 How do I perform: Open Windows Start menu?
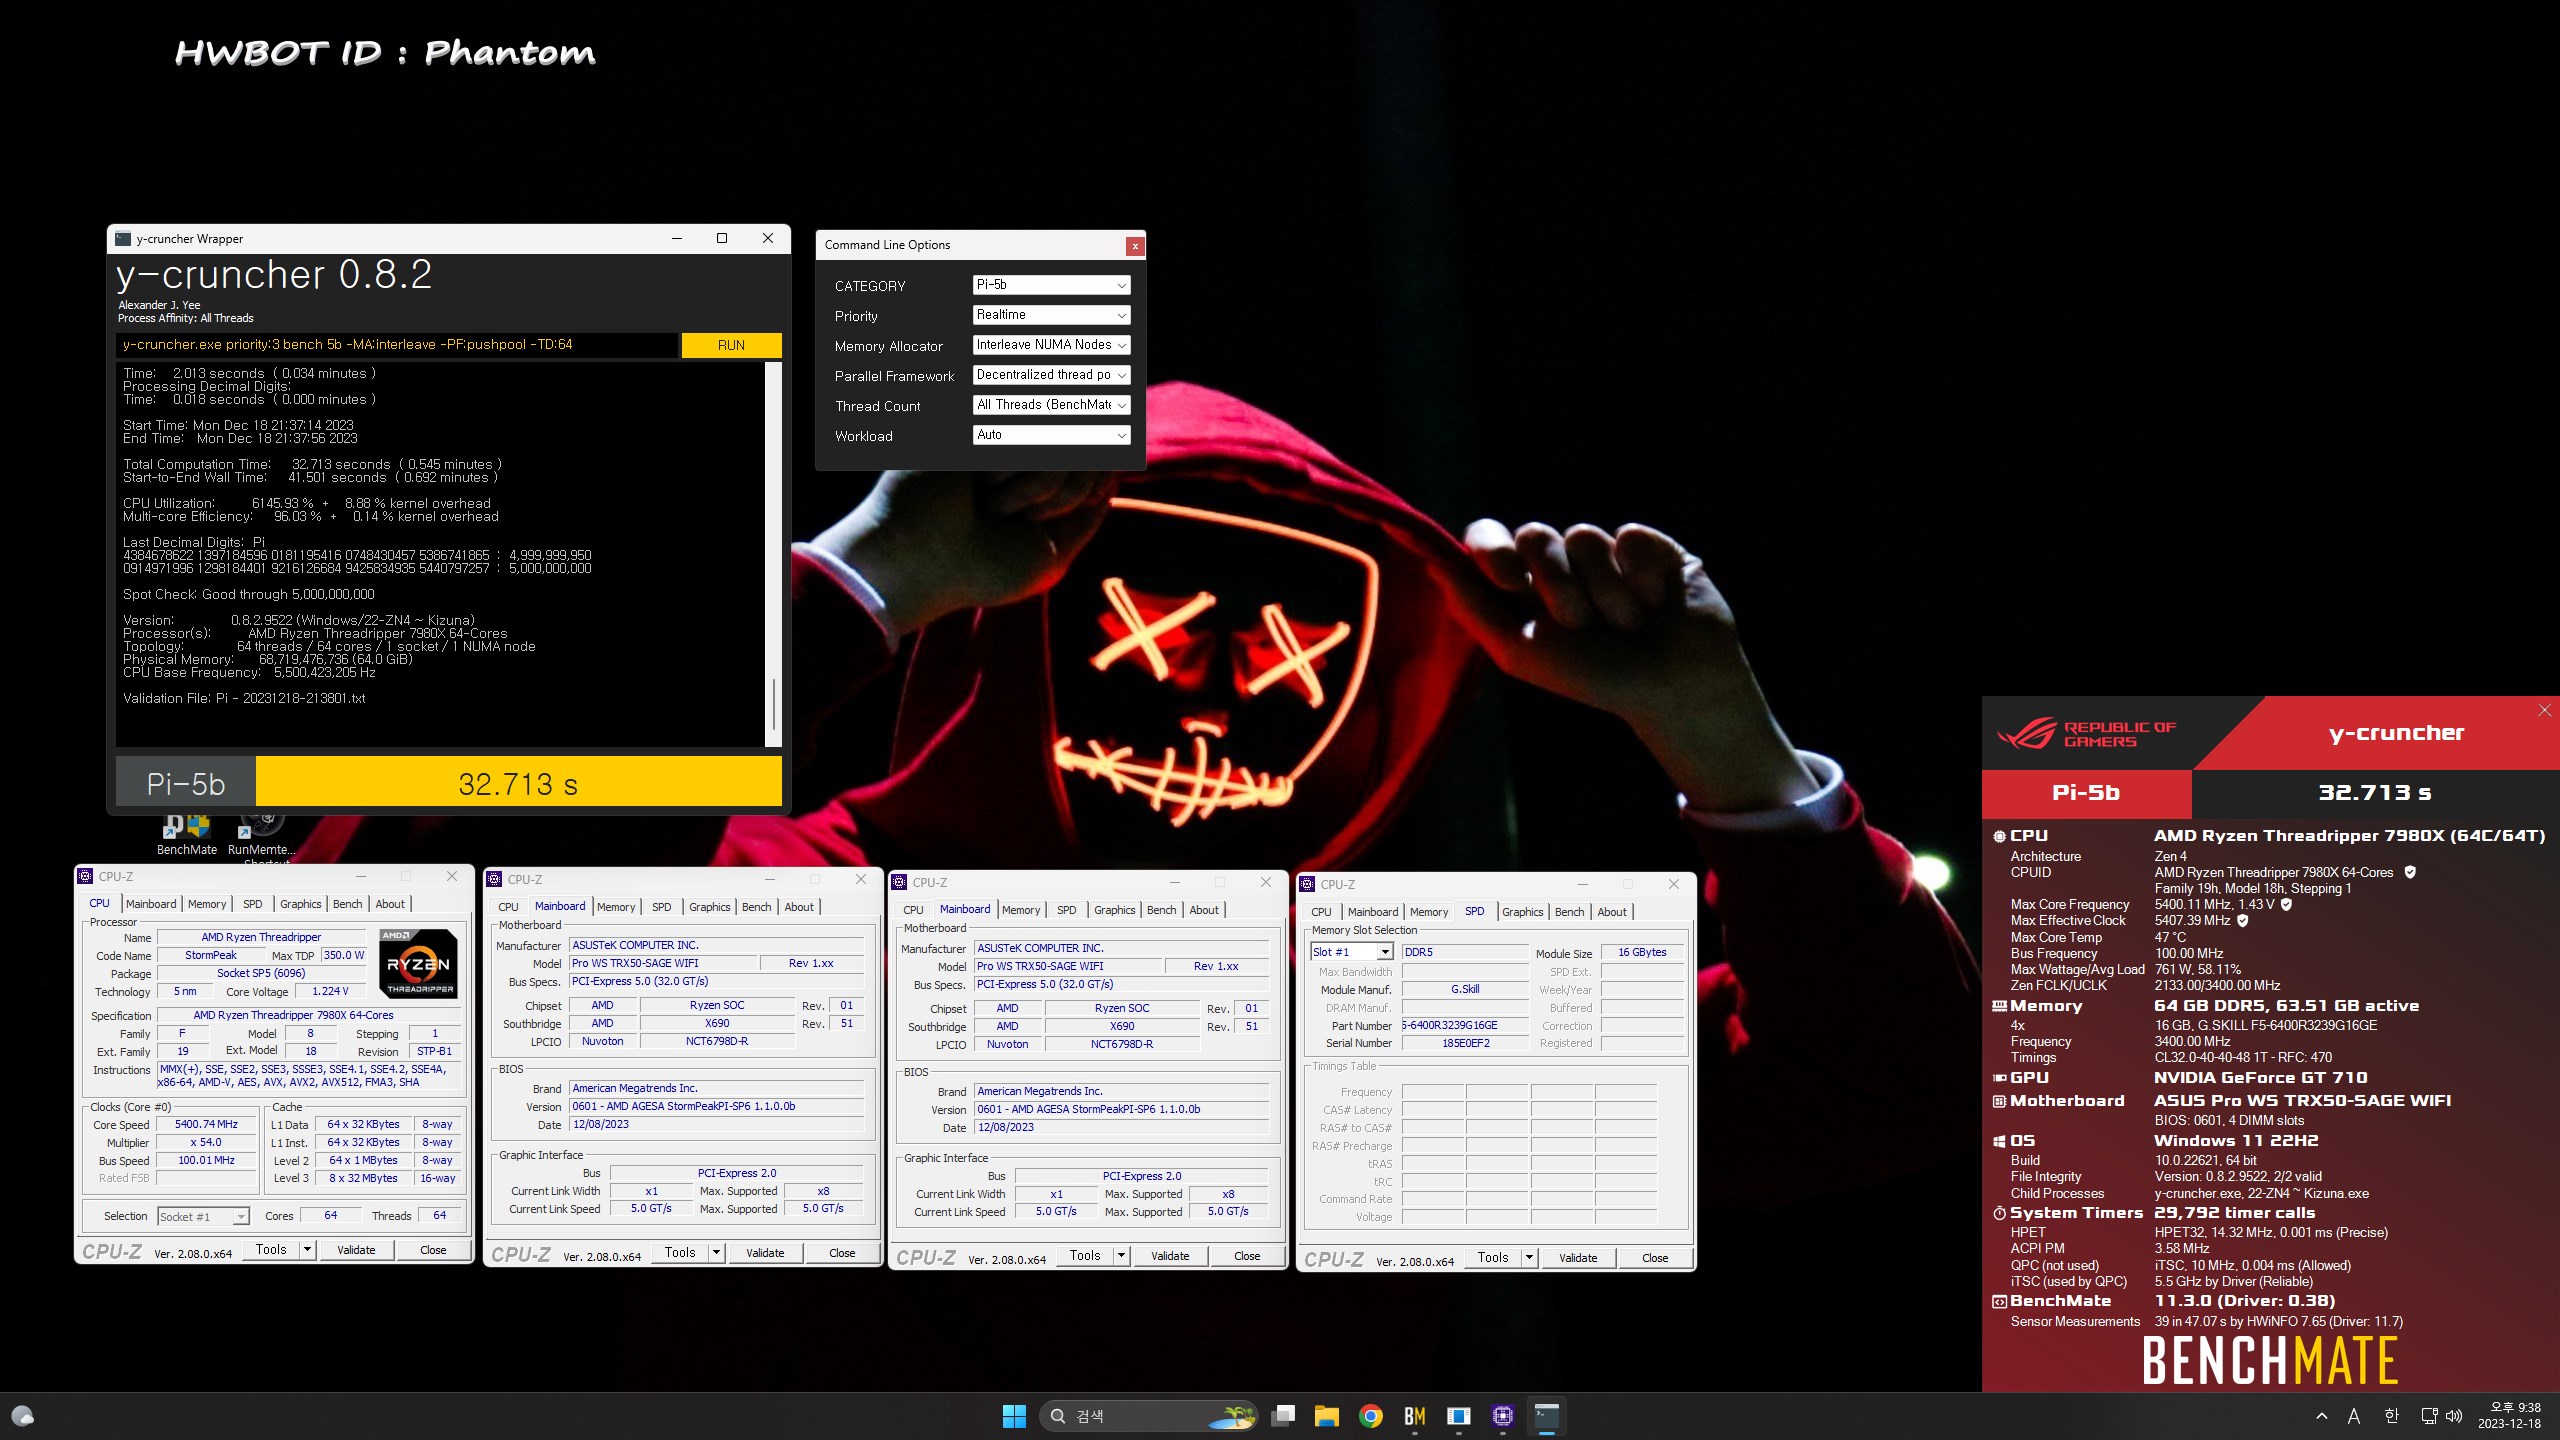1014,1416
